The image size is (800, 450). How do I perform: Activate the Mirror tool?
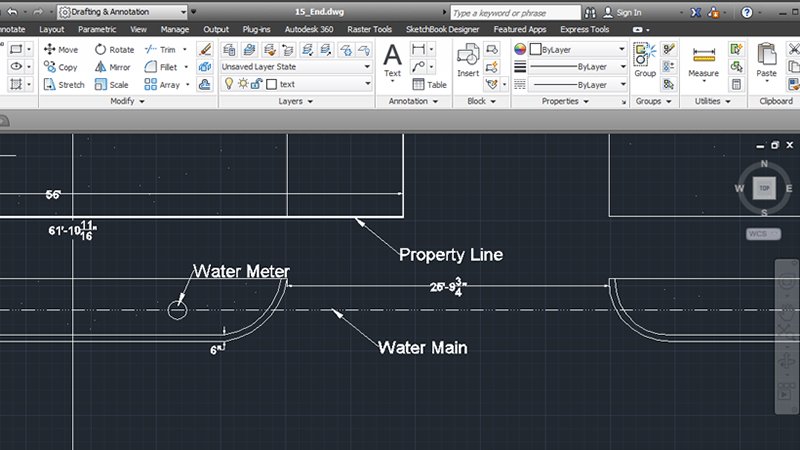click(x=113, y=67)
